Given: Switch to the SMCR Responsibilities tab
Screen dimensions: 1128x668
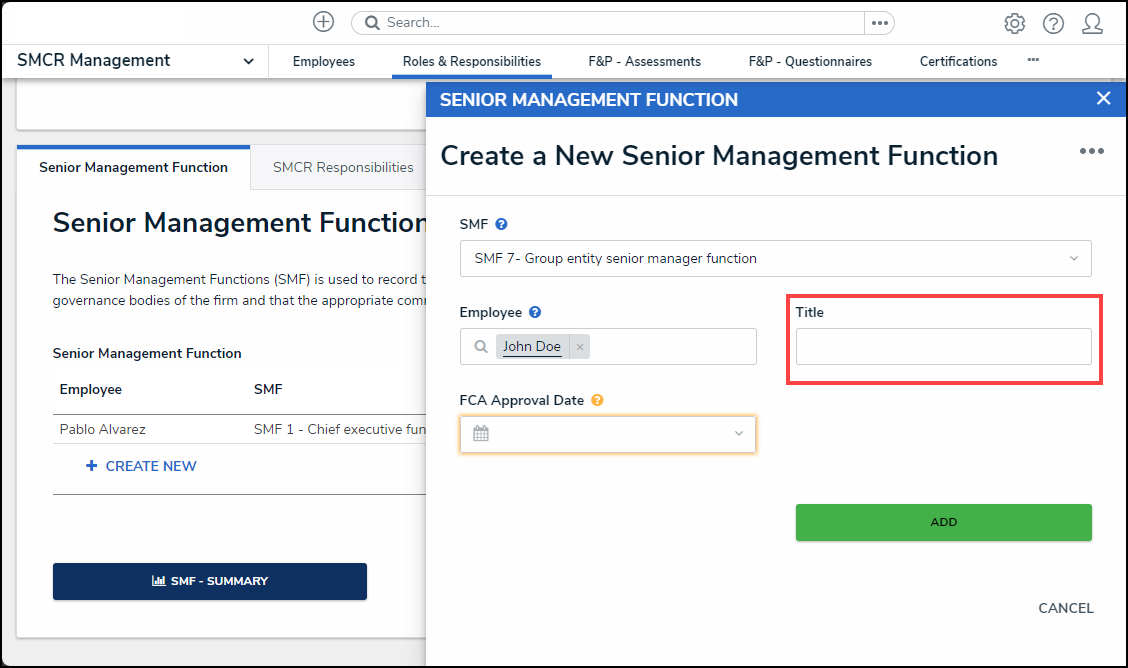Looking at the screenshot, I should (x=343, y=167).
